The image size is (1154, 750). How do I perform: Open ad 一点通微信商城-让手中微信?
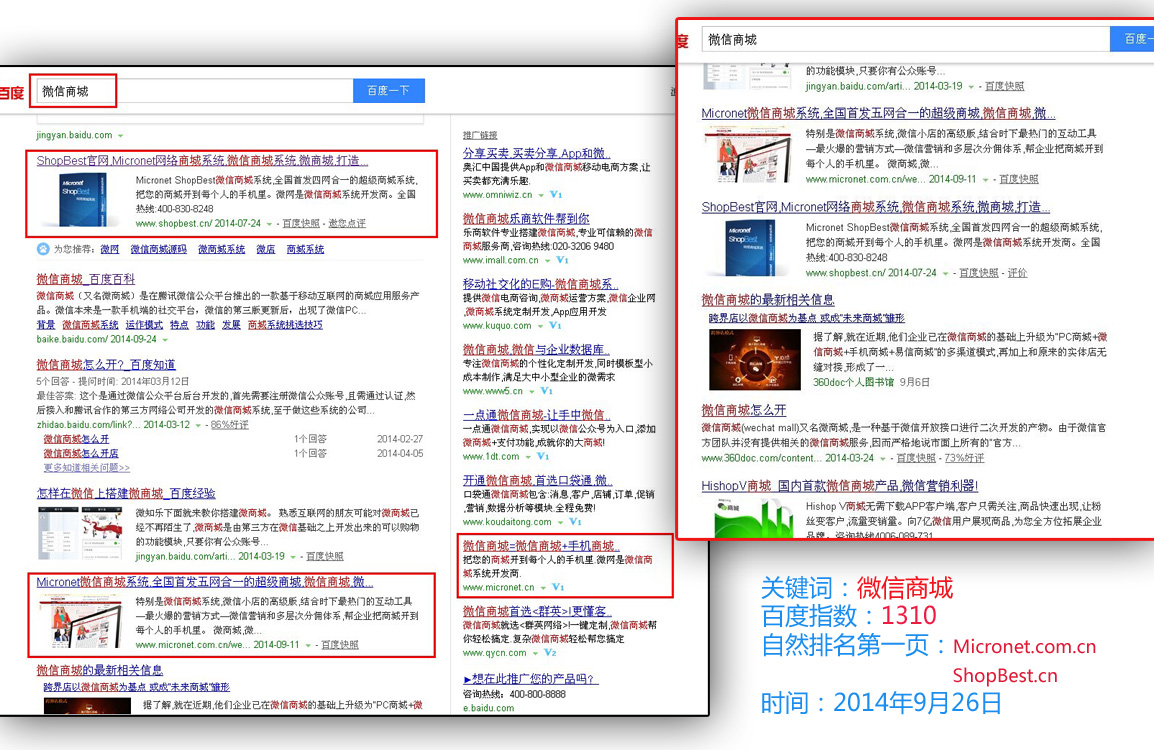[537, 415]
